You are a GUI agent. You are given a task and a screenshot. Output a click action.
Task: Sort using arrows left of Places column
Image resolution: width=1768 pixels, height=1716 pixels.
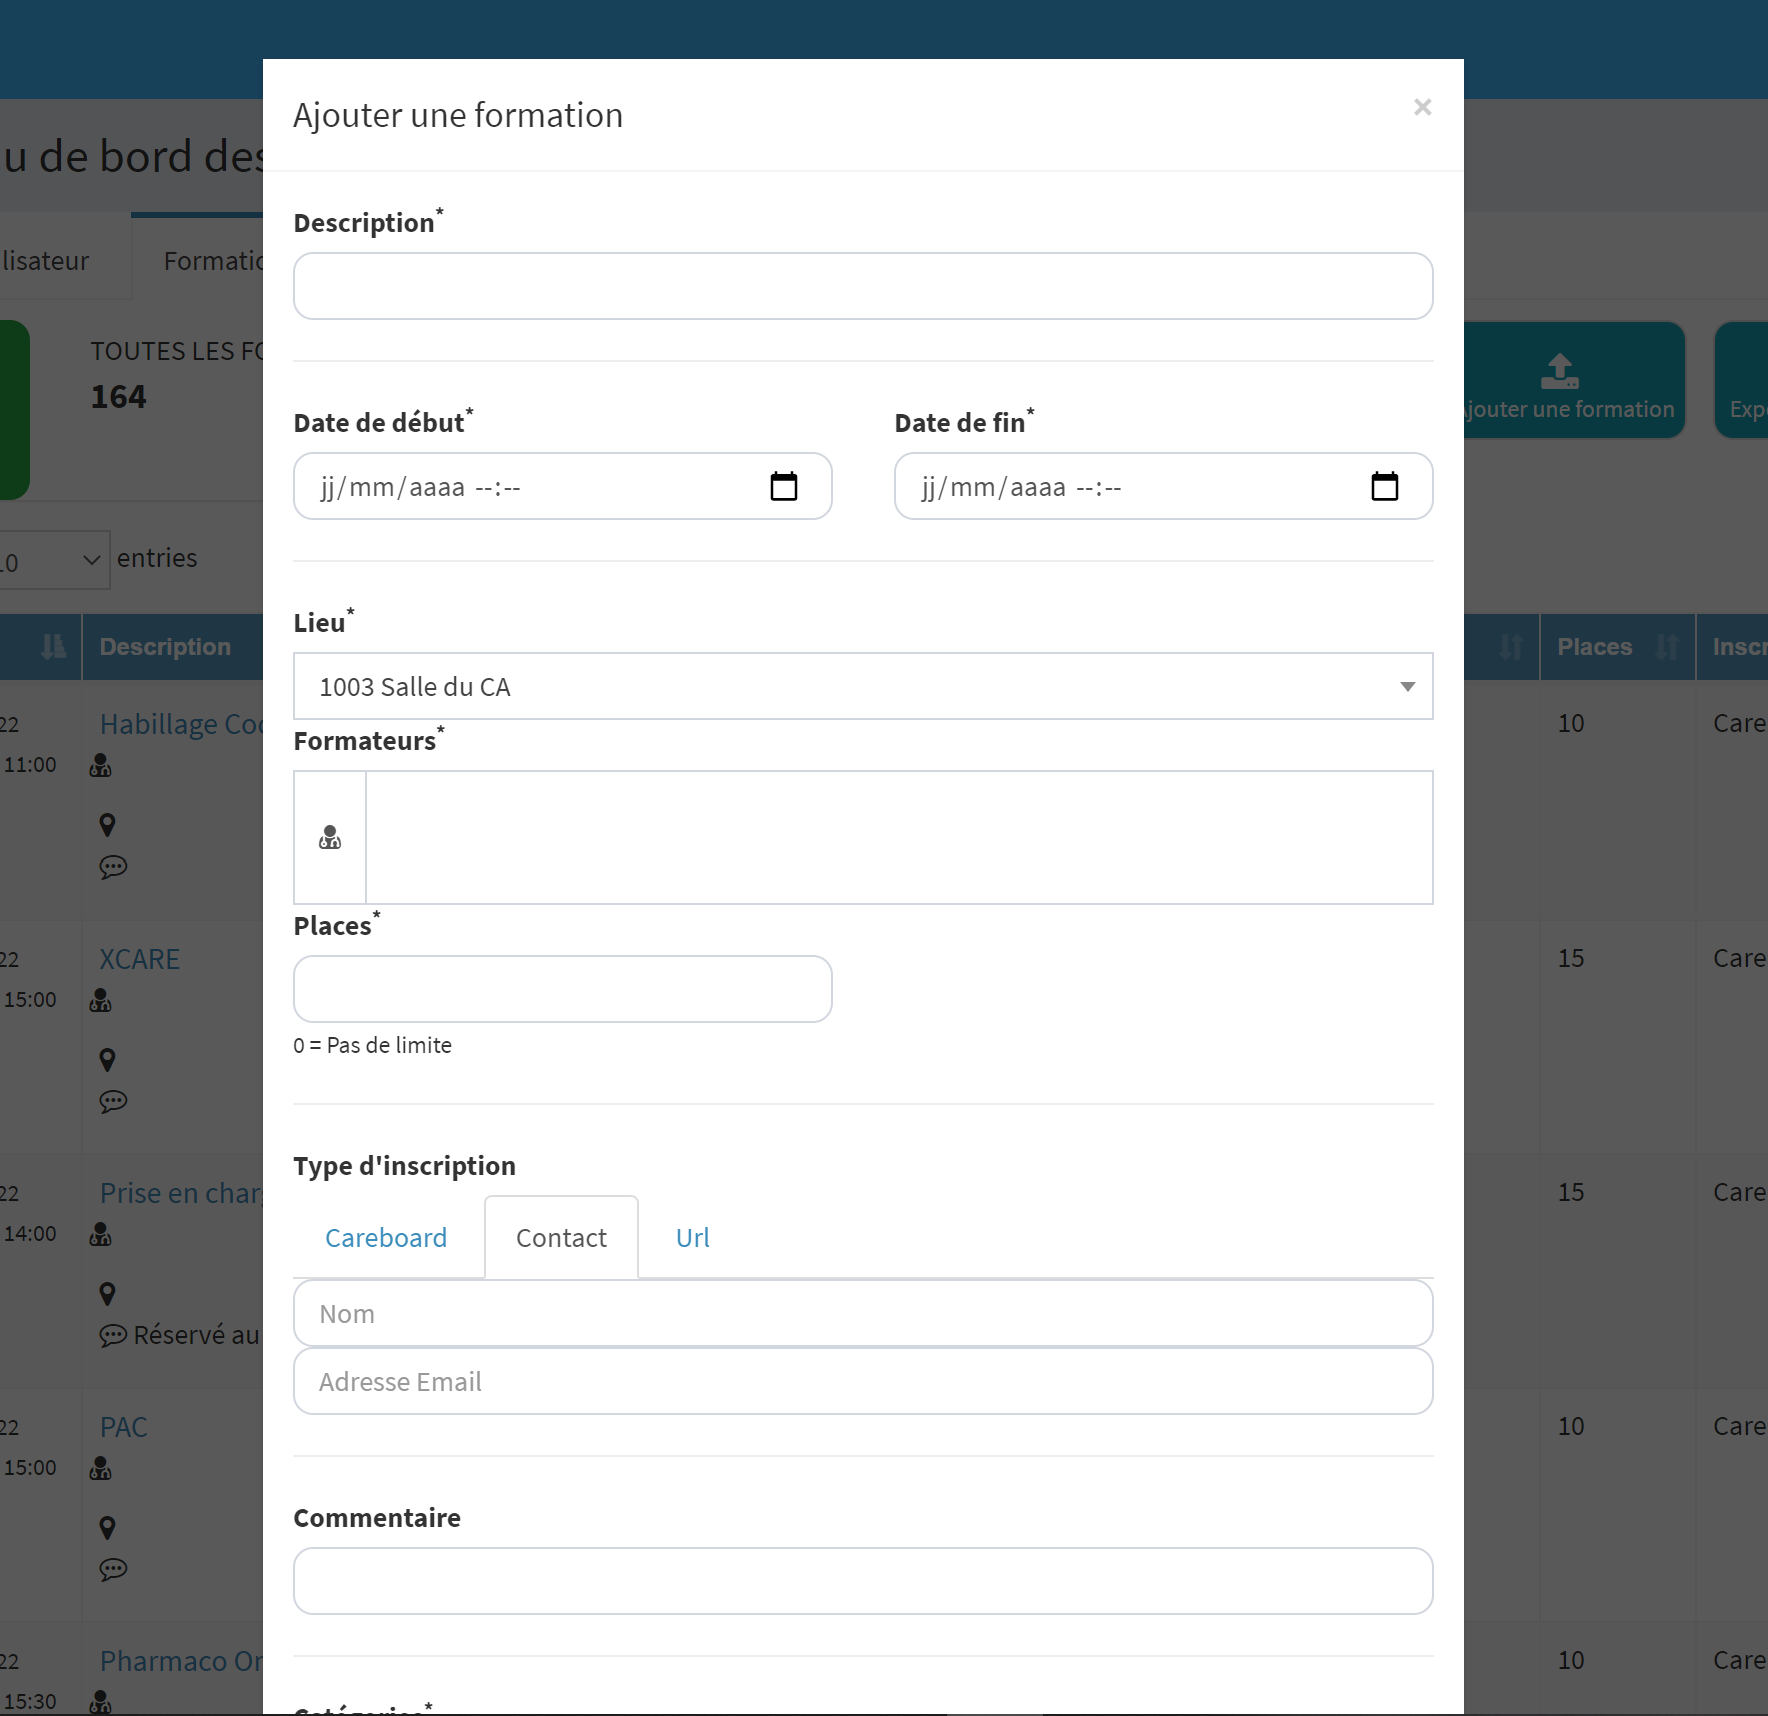click(x=1511, y=647)
